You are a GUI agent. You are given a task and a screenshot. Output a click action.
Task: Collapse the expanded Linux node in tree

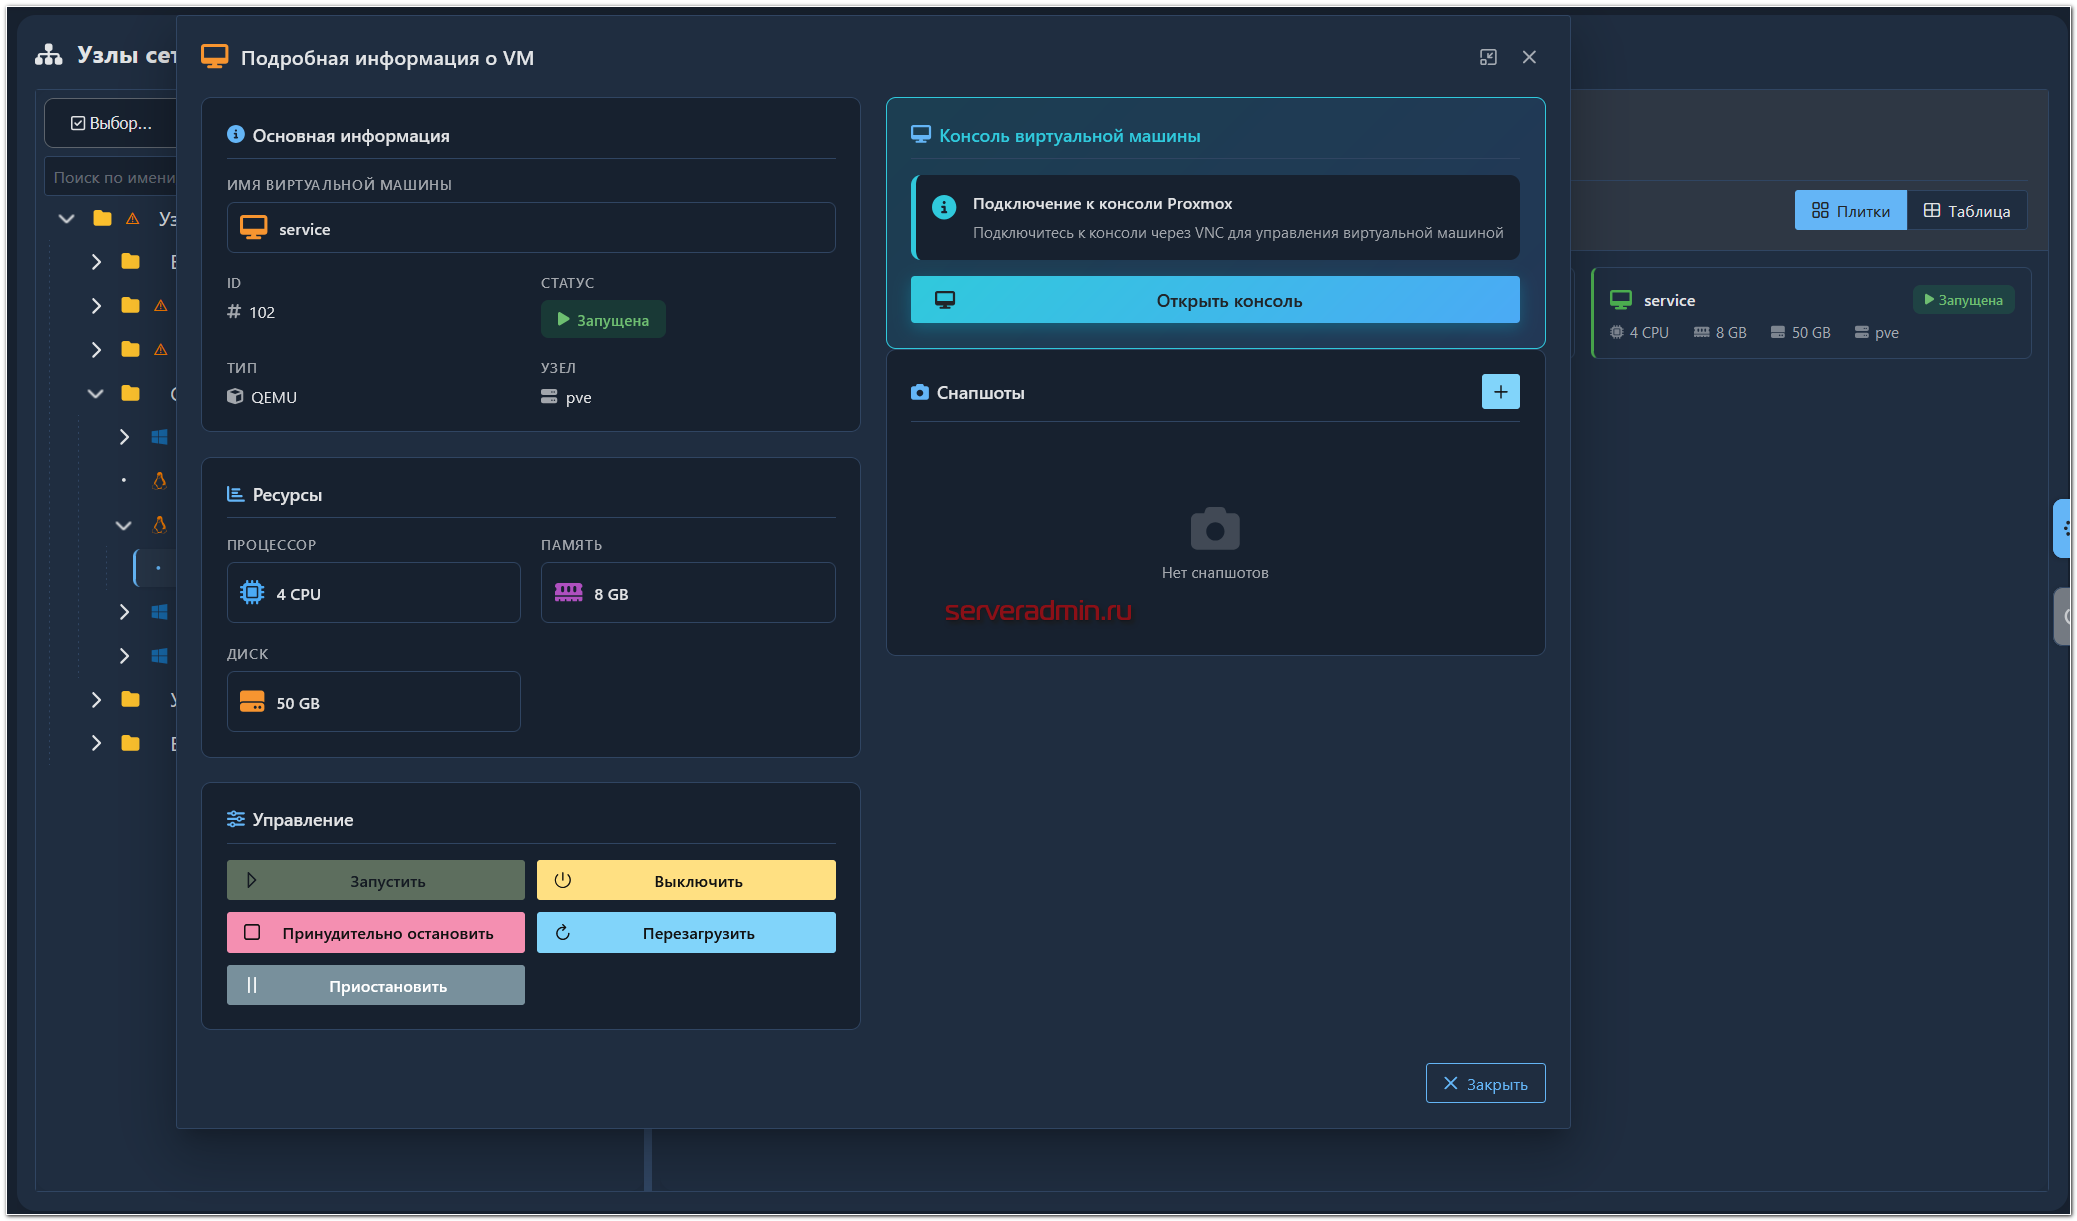pyautogui.click(x=123, y=525)
